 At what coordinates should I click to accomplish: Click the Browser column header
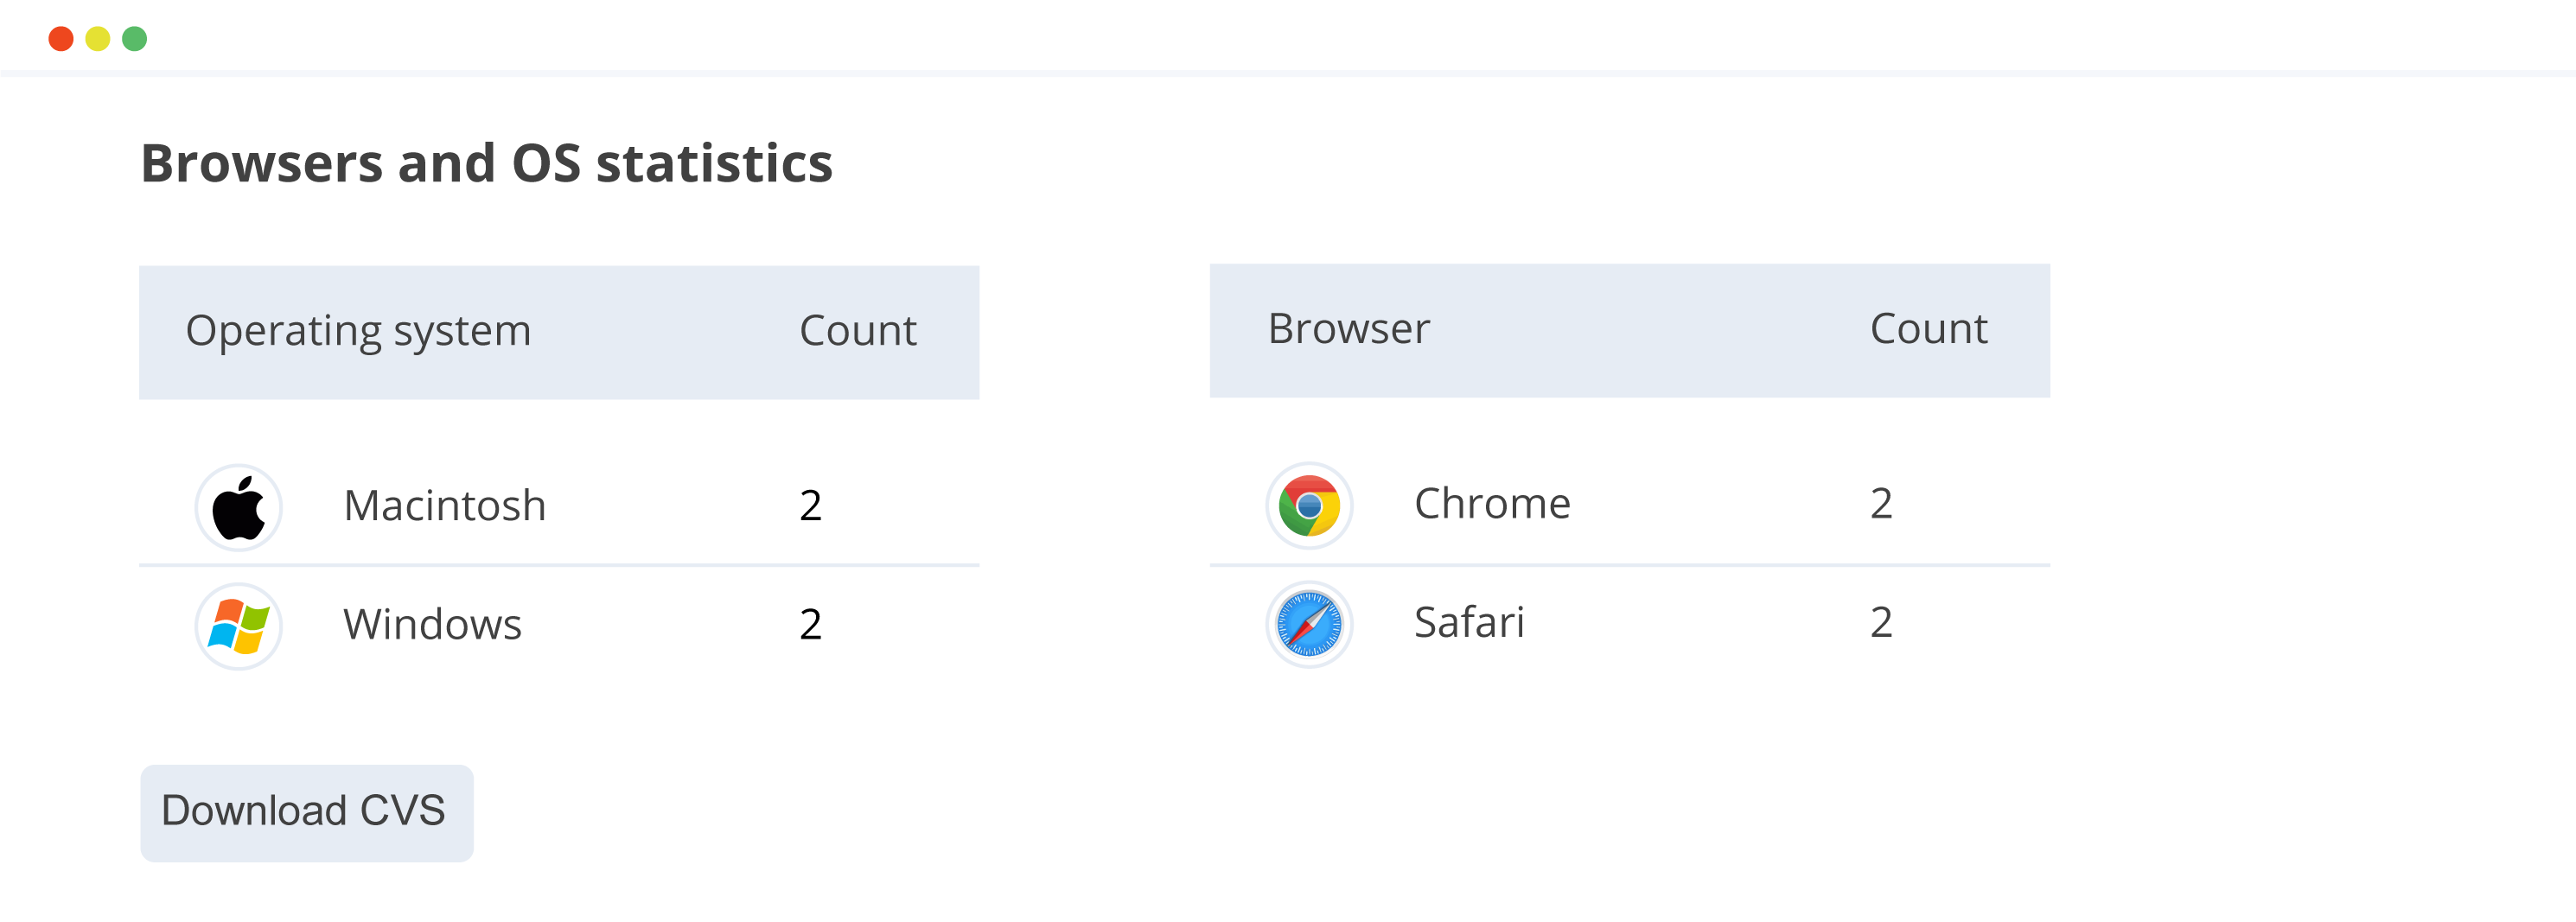1349,328
